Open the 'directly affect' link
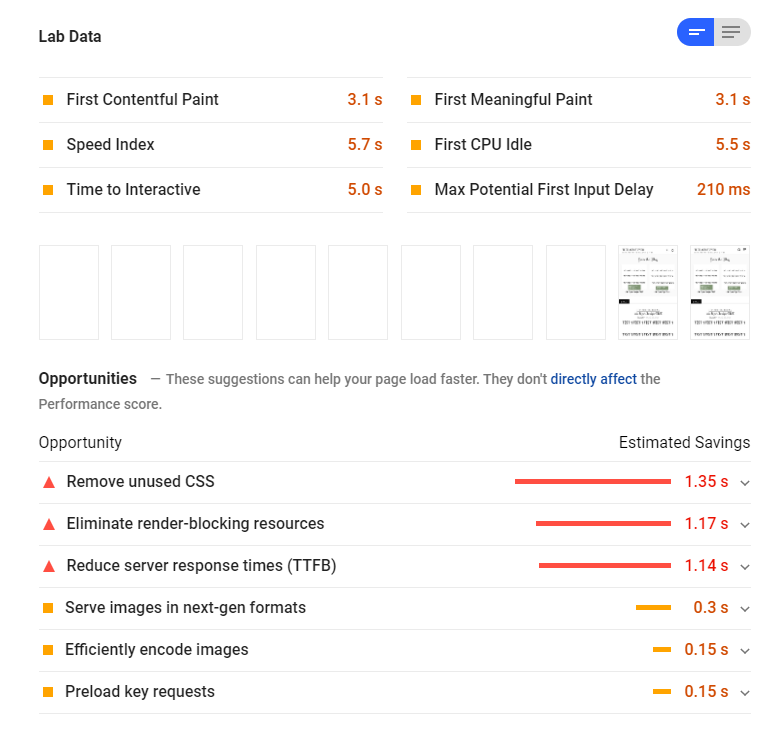The image size is (765, 739). (593, 379)
